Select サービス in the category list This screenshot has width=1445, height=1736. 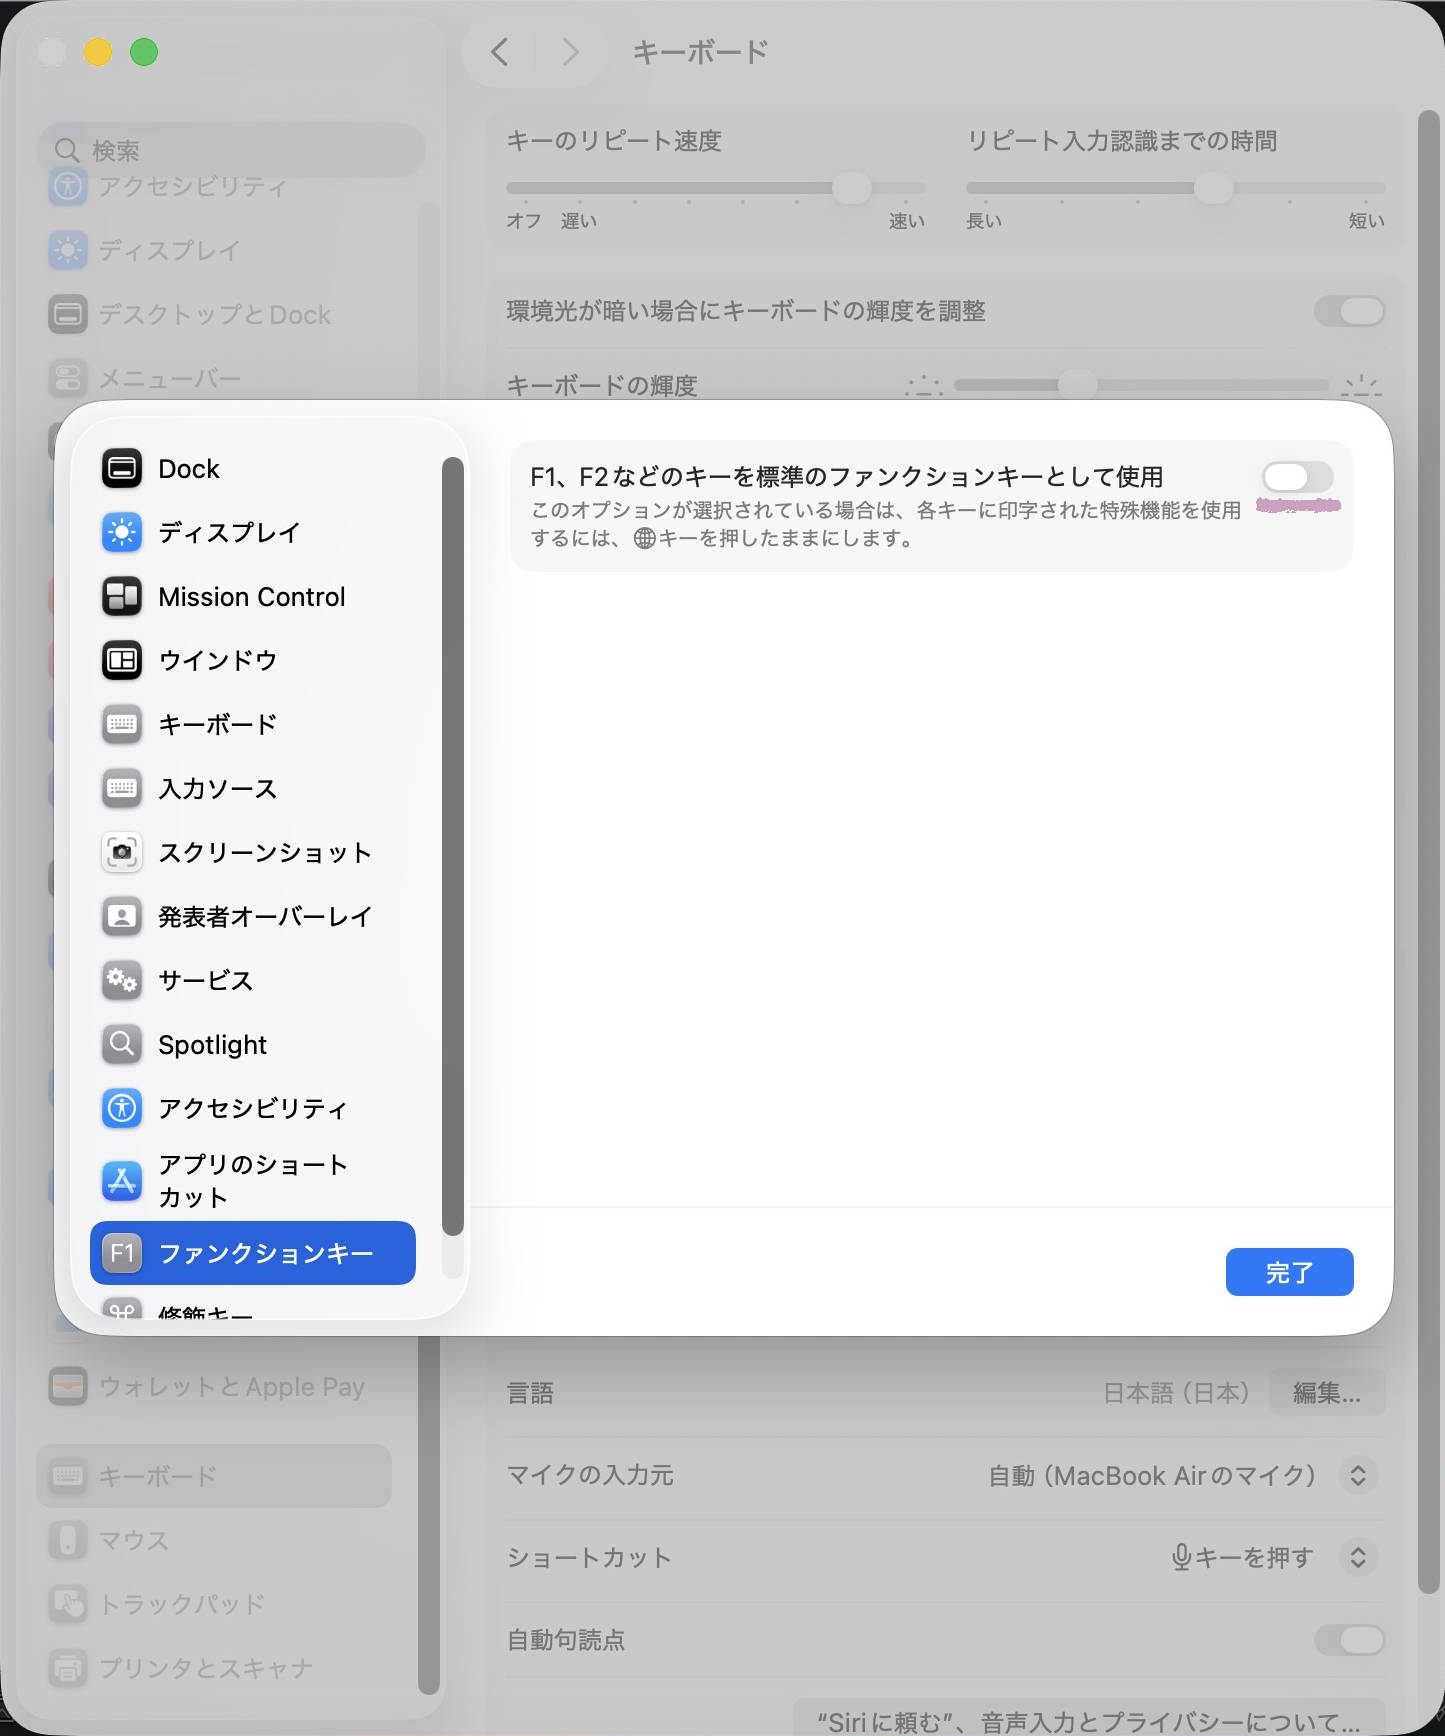253,980
